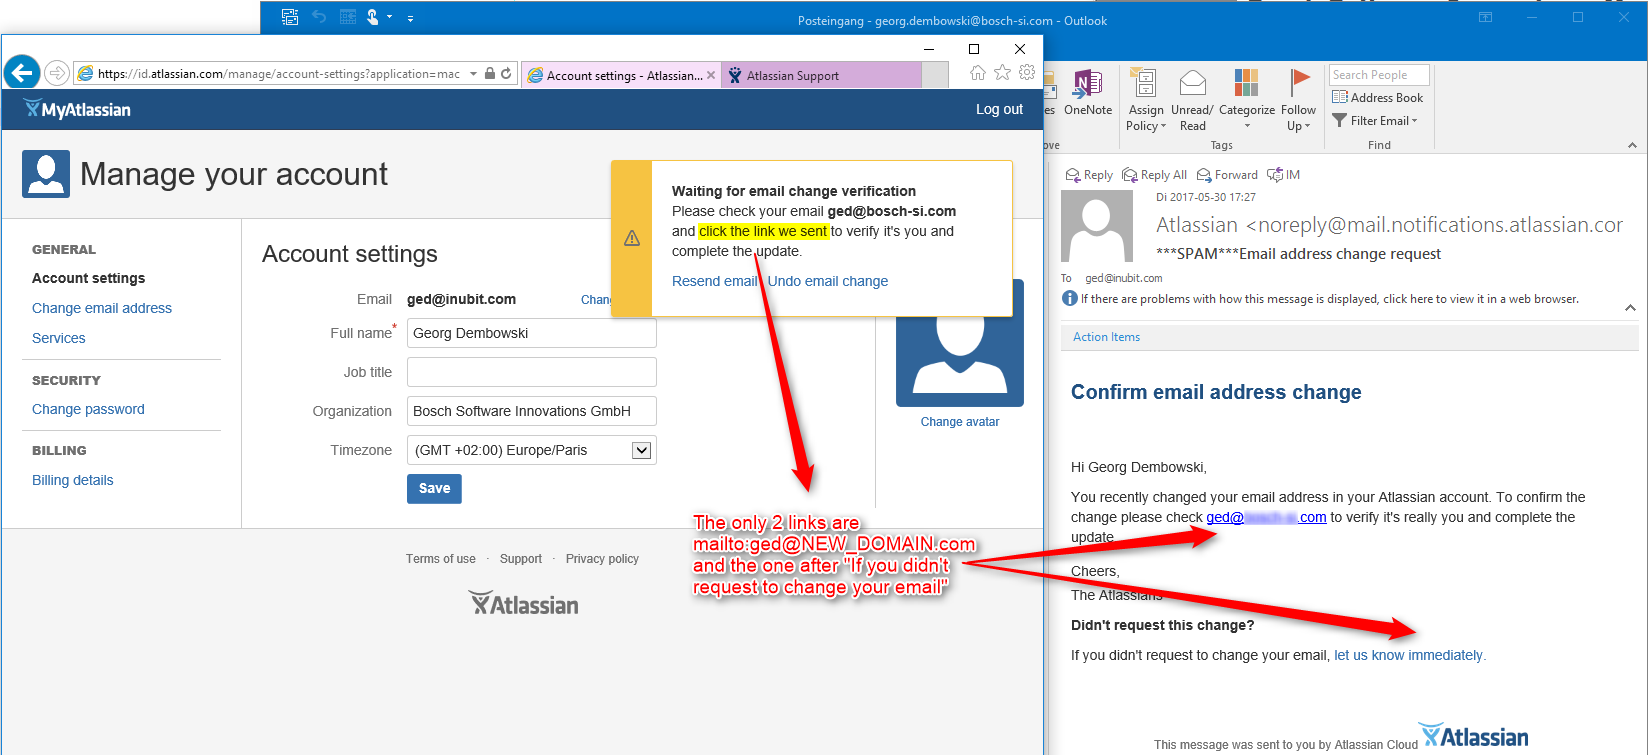This screenshot has height=755, width=1648.
Task: Open Change email address in the sidebar
Action: [x=102, y=308]
